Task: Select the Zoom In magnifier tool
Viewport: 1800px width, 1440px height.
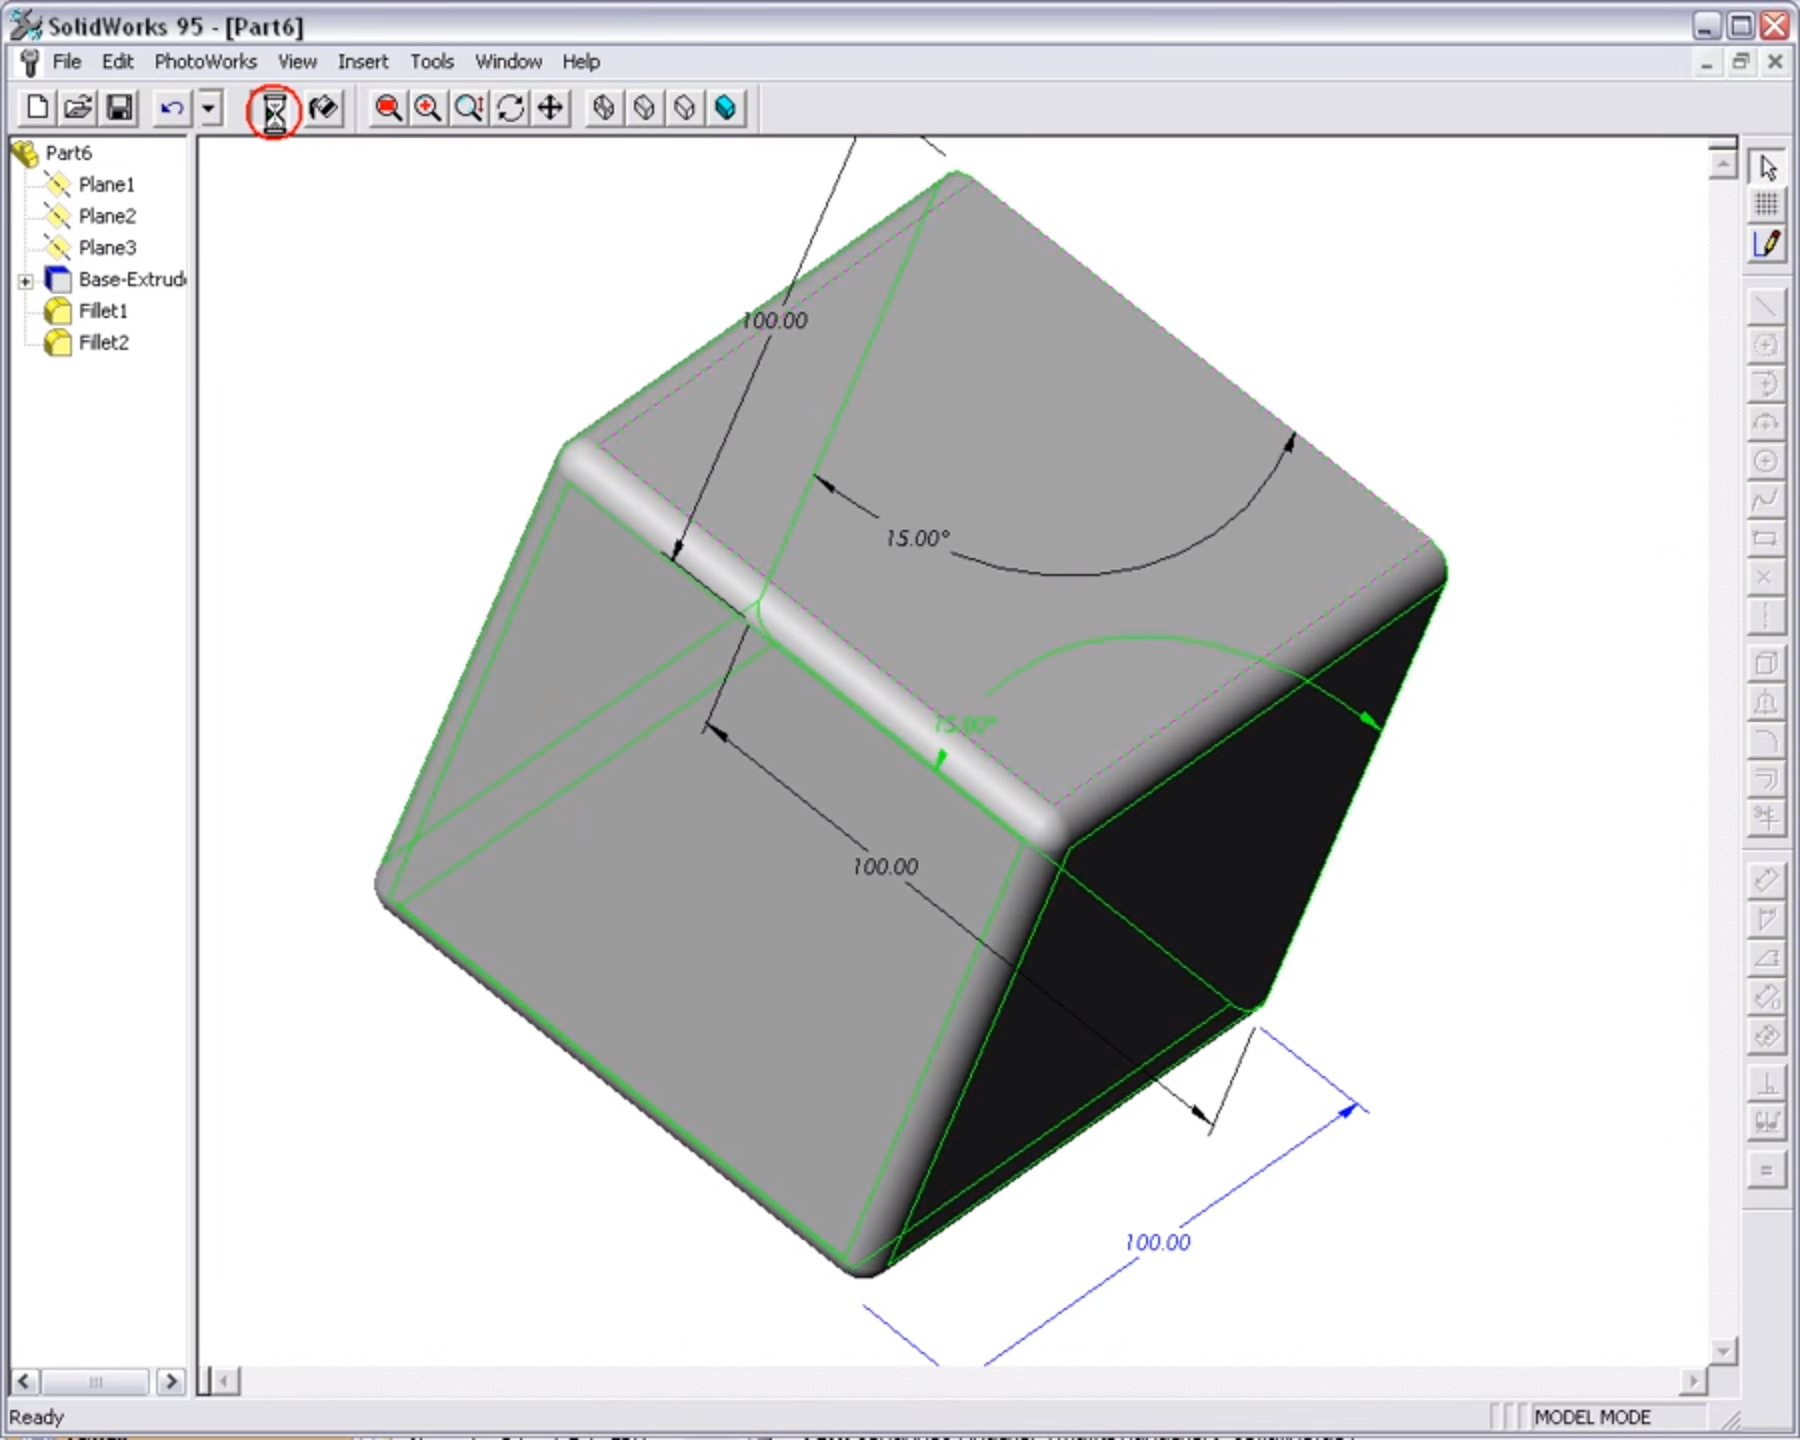Action: (428, 108)
